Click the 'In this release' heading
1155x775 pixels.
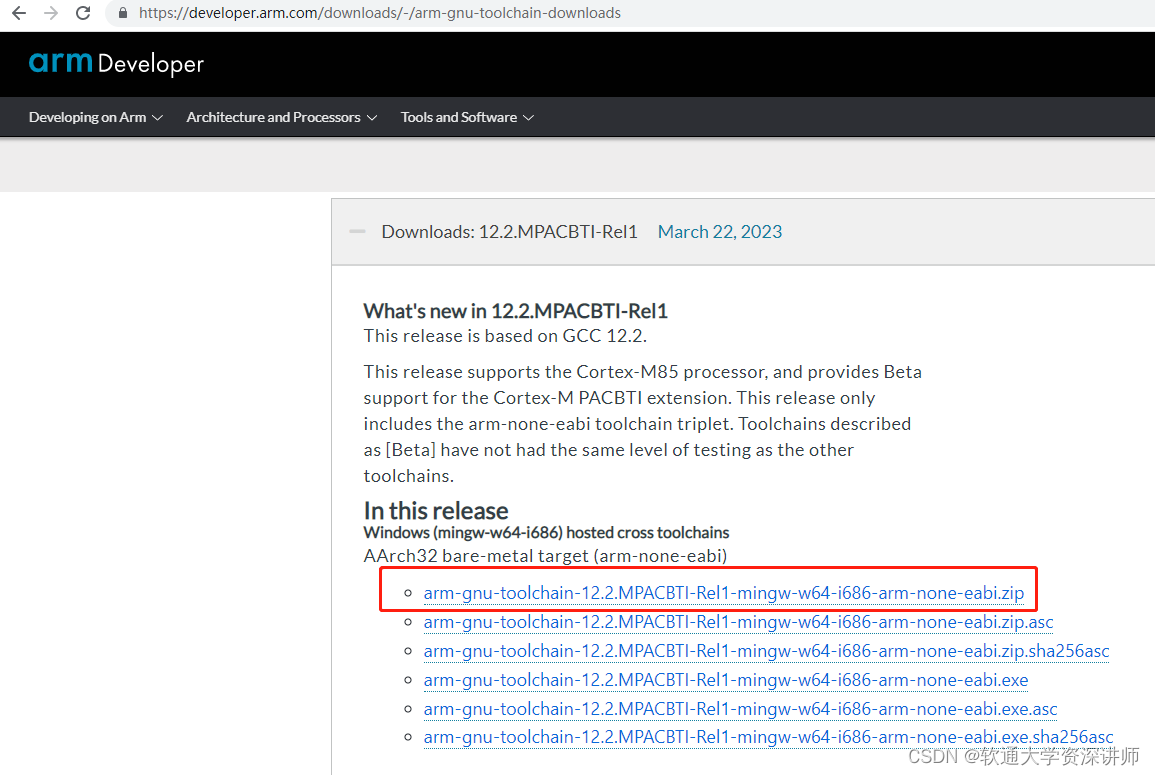coord(436,511)
